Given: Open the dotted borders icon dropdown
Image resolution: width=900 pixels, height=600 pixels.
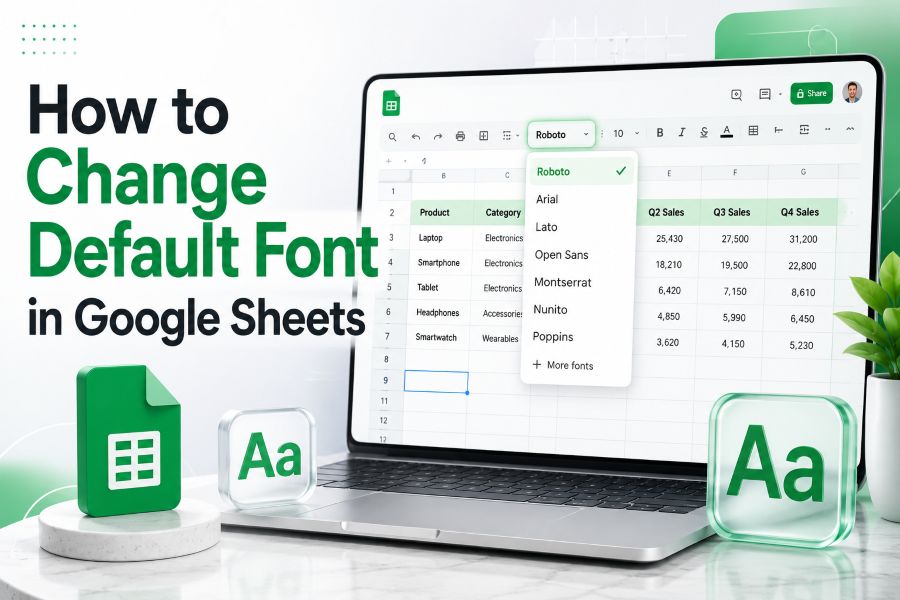Looking at the screenshot, I should pyautogui.click(x=510, y=136).
